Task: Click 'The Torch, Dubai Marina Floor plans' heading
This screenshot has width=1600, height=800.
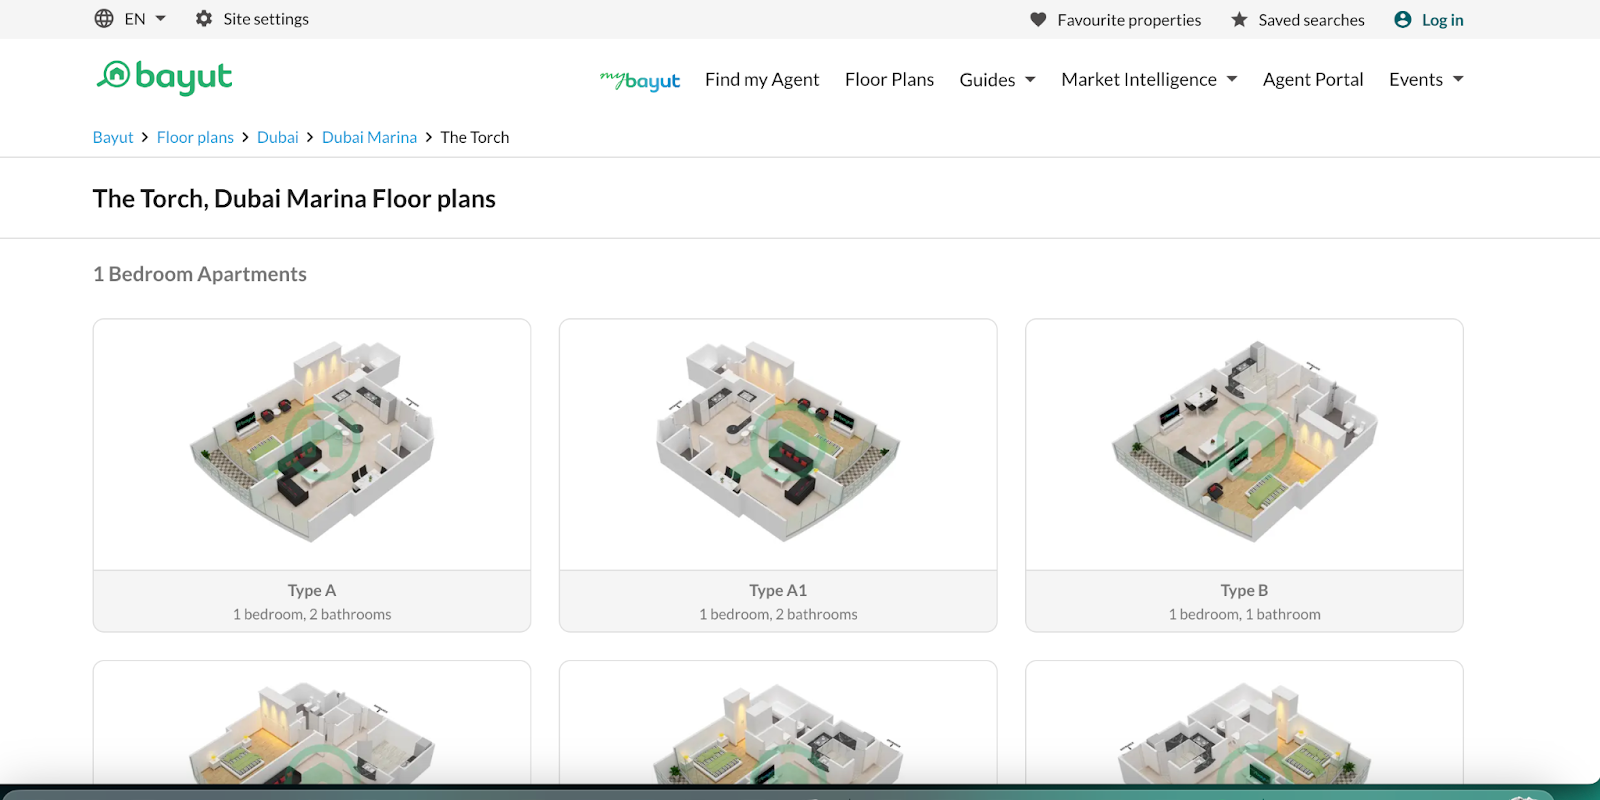Action: click(x=294, y=198)
